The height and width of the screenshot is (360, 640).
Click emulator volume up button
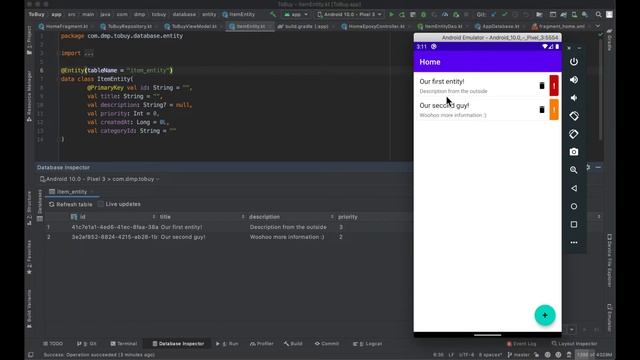pyautogui.click(x=574, y=80)
